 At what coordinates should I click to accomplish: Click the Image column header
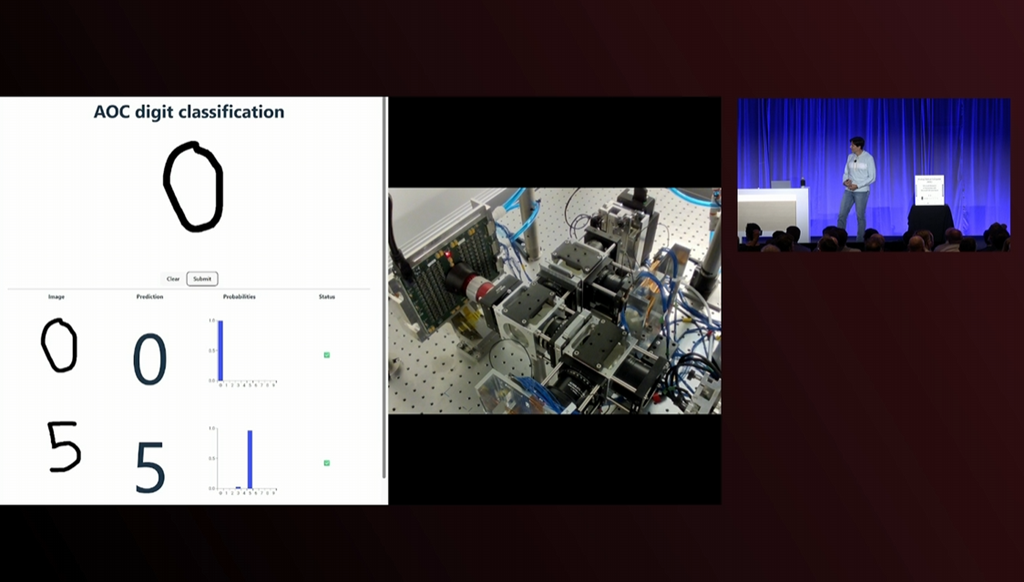pos(56,297)
